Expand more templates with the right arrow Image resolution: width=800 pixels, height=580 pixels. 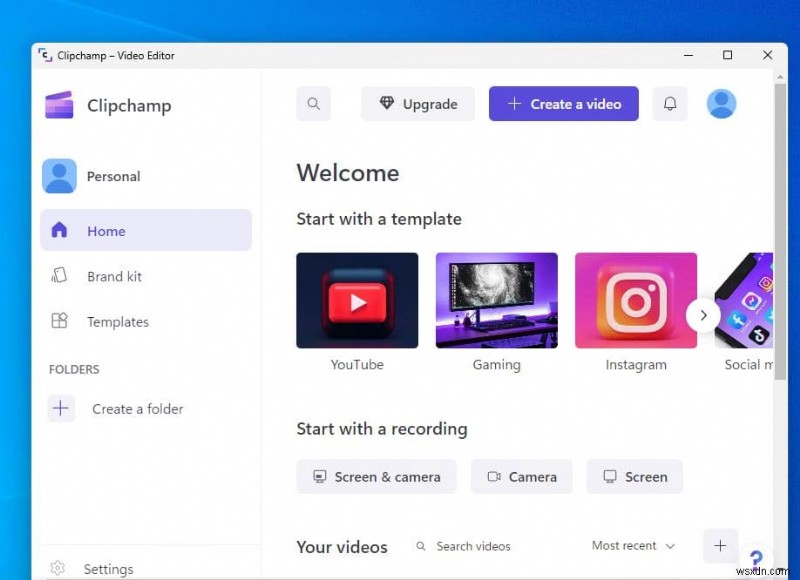point(703,314)
